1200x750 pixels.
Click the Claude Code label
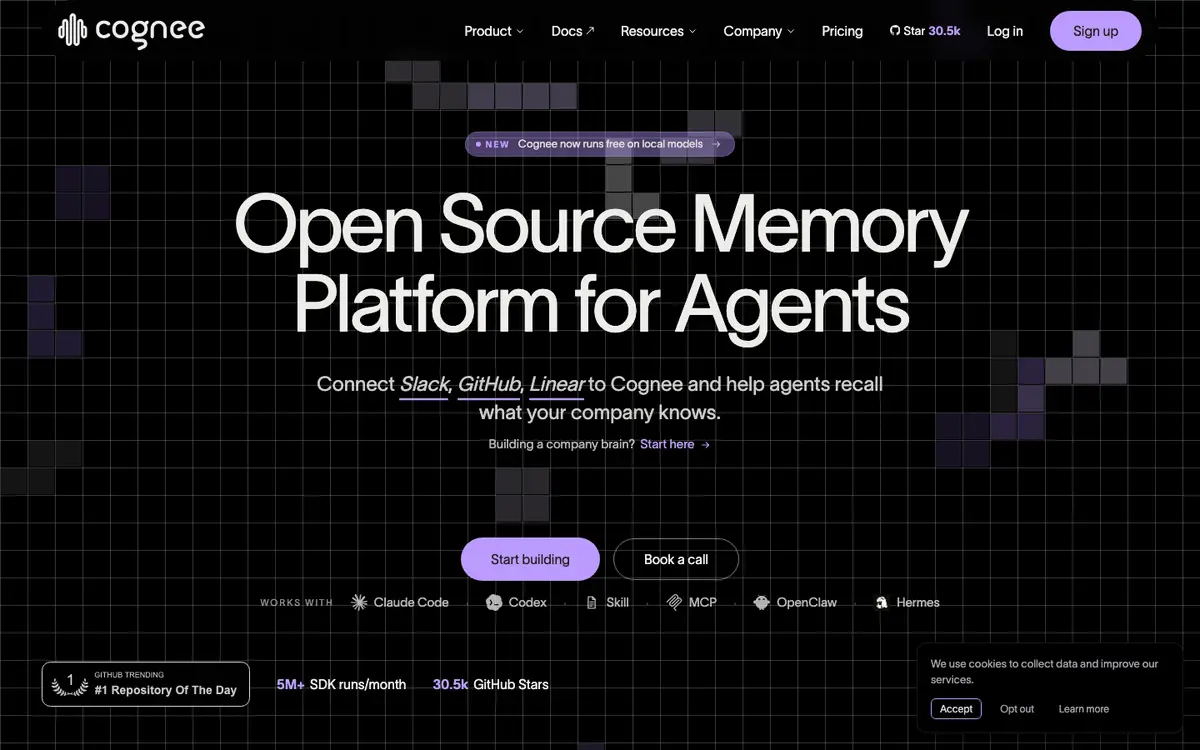(411, 602)
